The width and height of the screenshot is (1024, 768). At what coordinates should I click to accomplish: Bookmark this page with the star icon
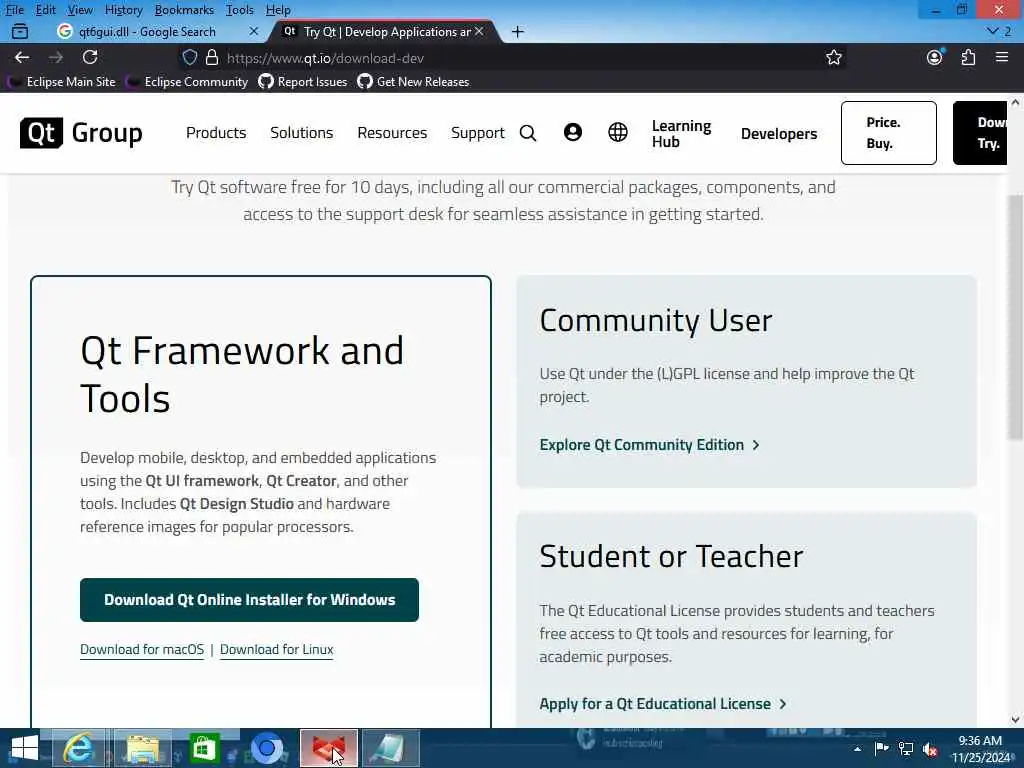pos(833,57)
